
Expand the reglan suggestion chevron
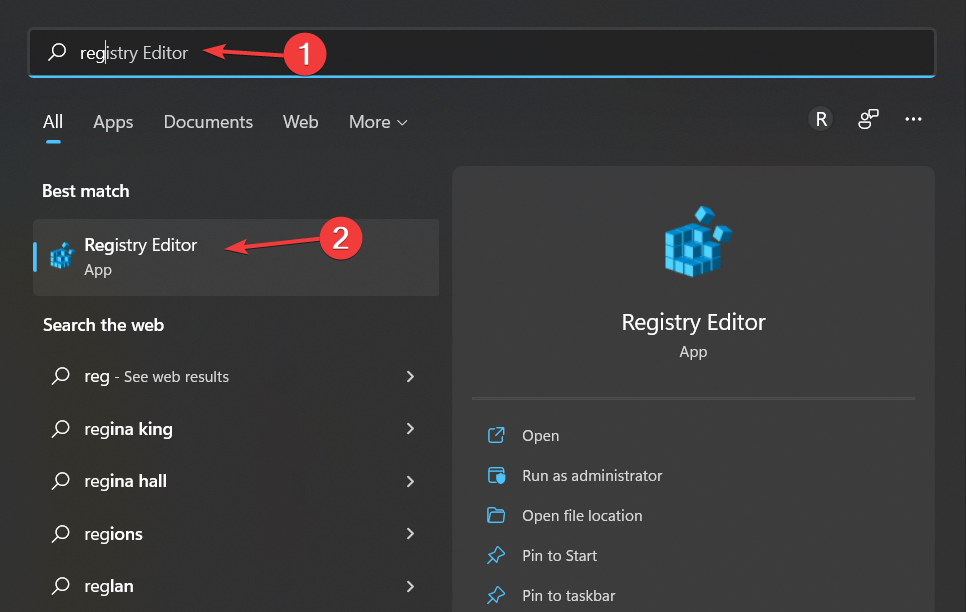click(410, 585)
